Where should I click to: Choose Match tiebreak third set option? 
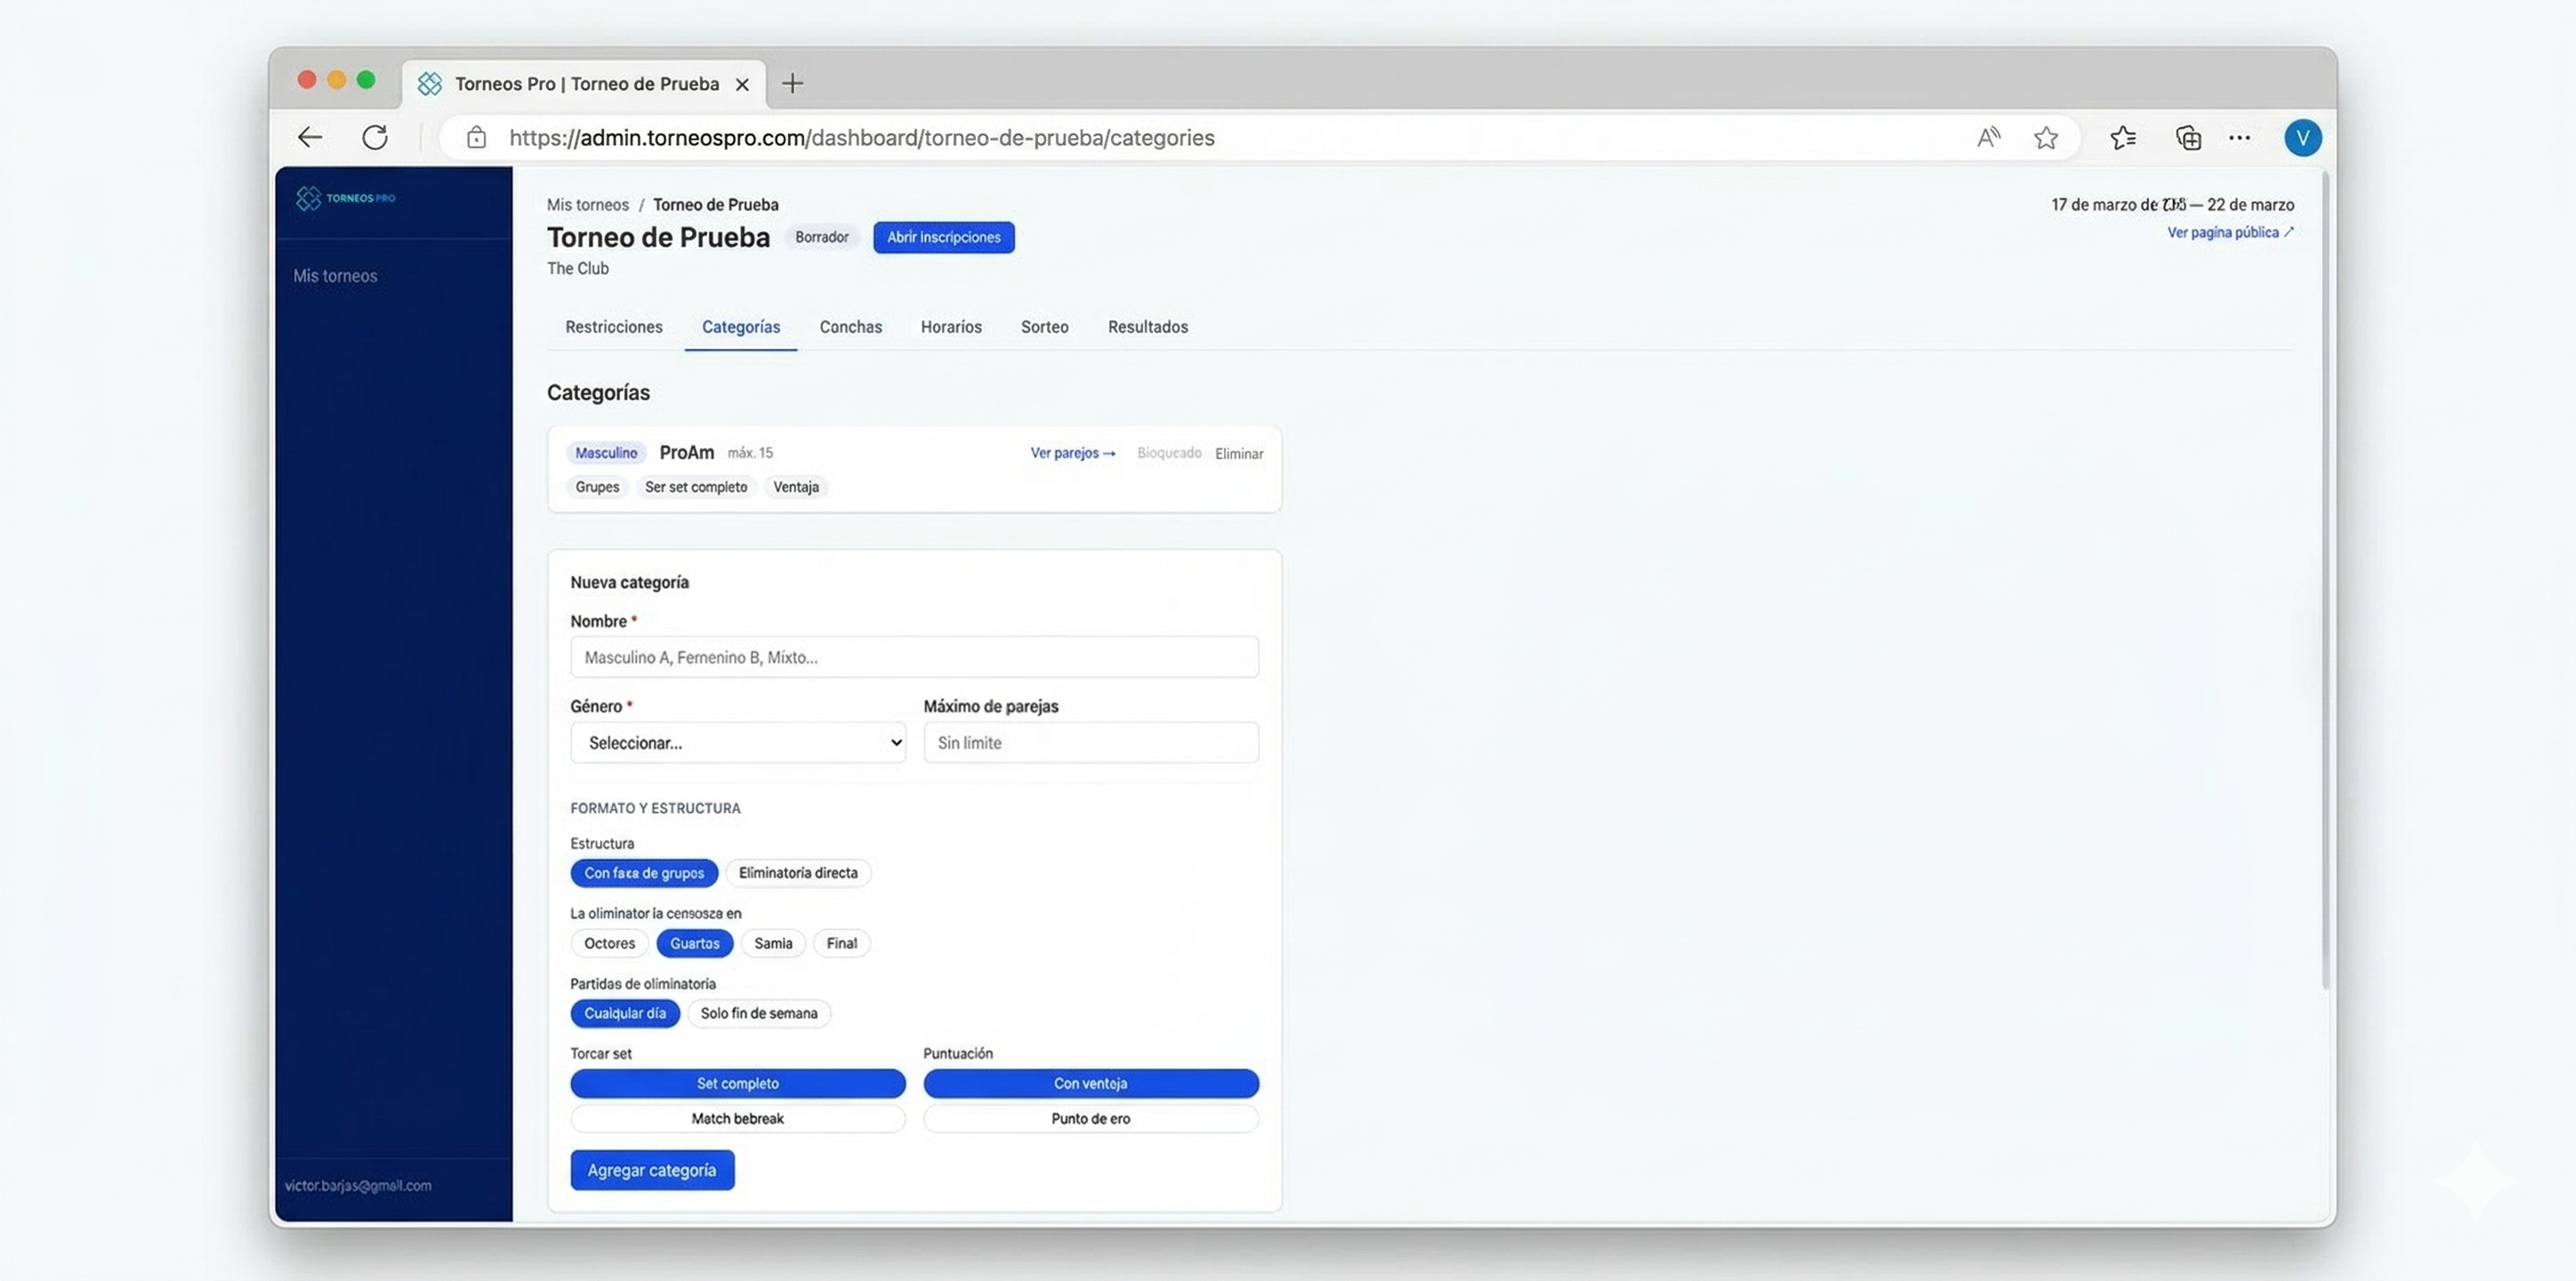(x=737, y=1119)
